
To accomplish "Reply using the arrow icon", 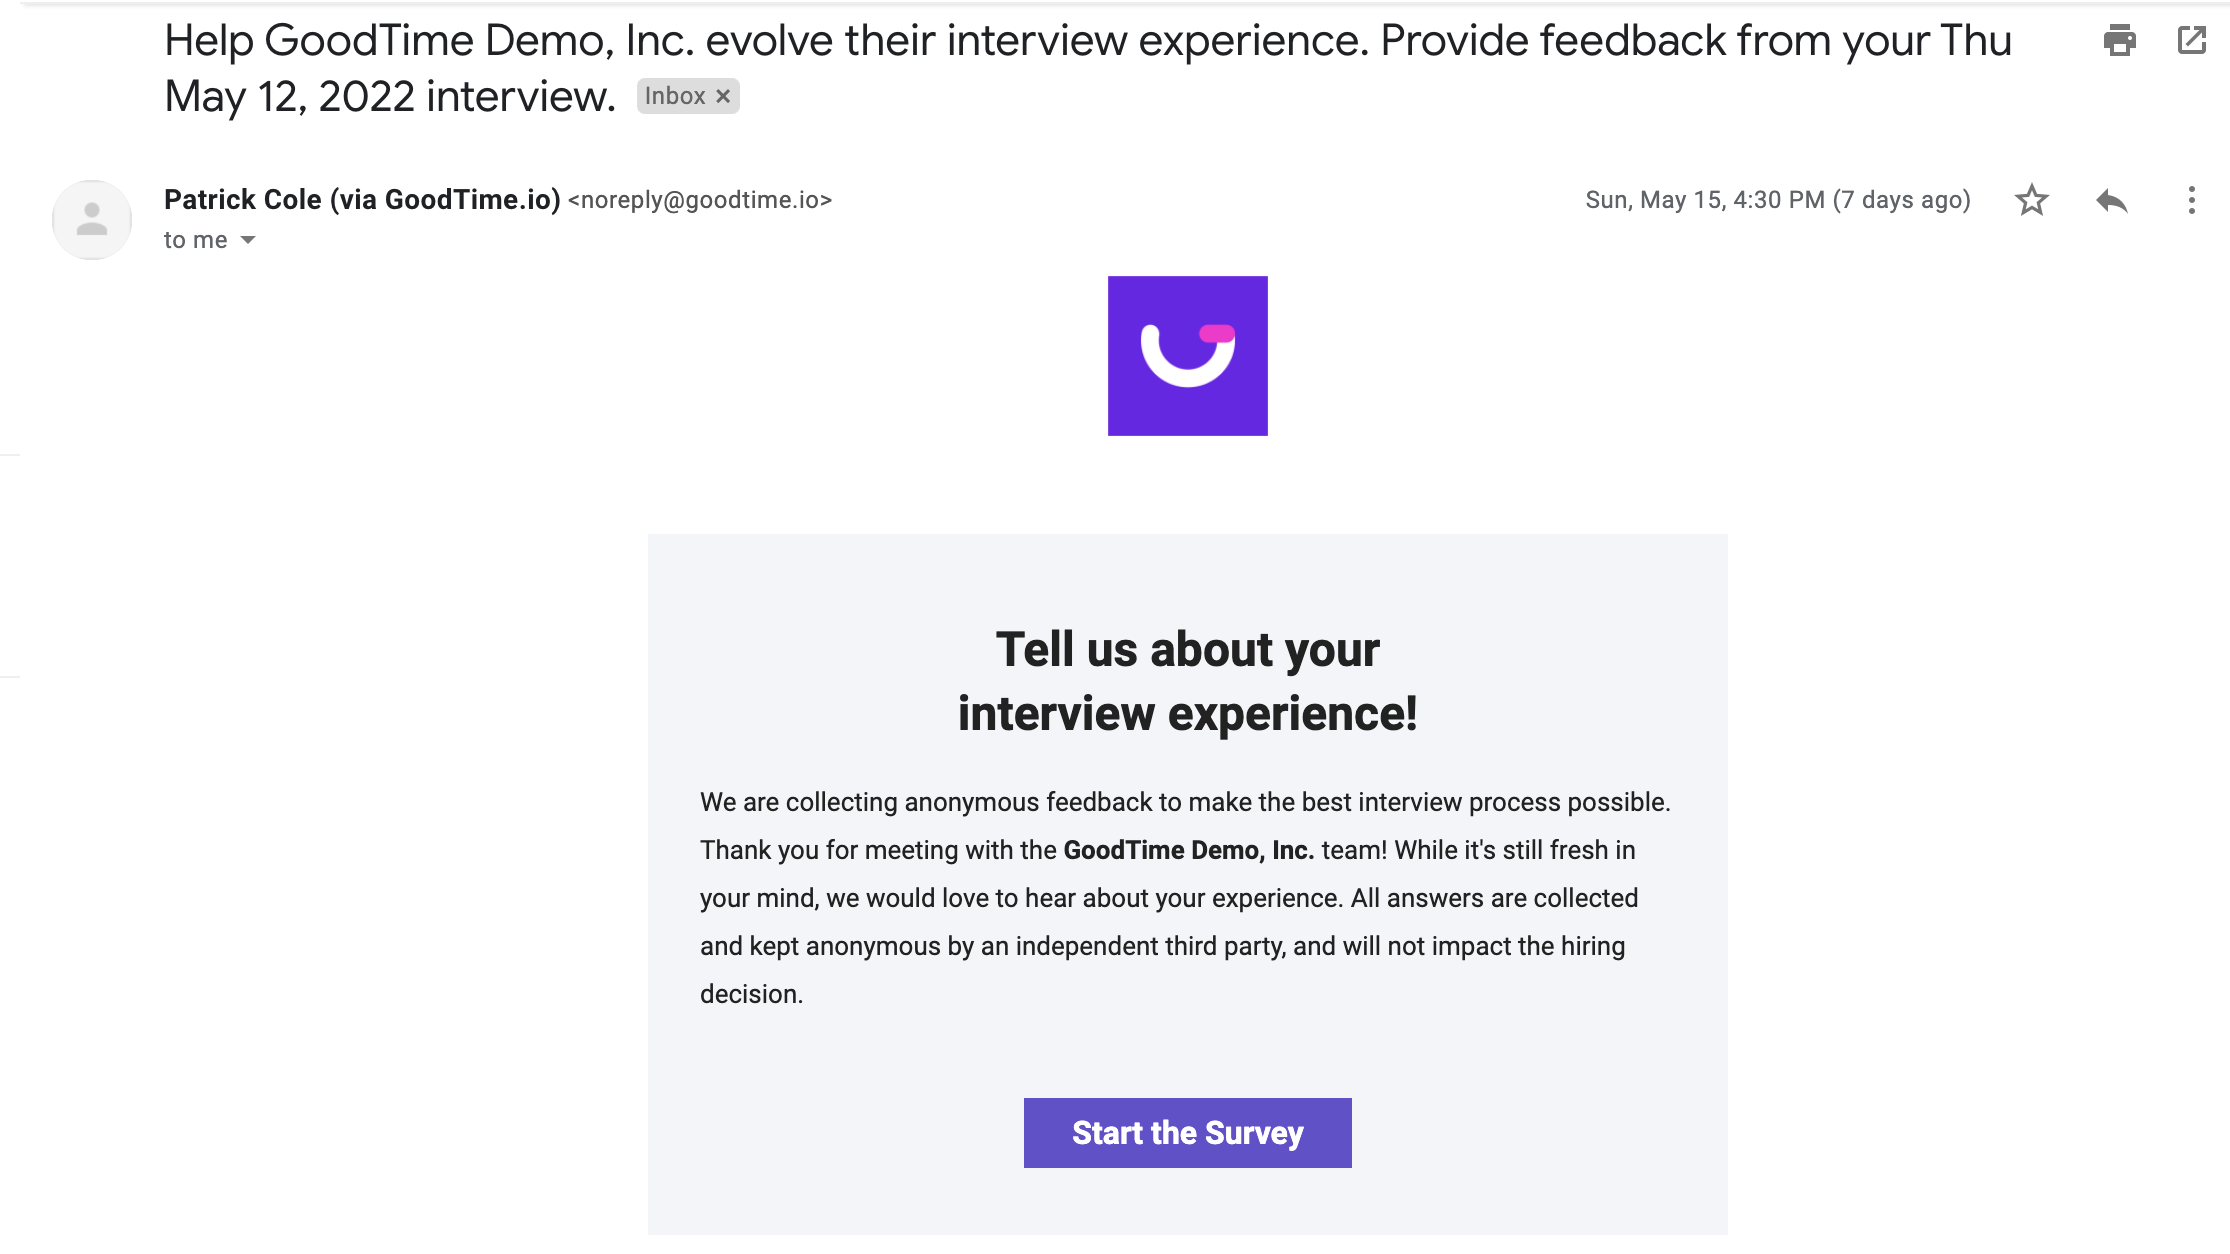I will tap(2111, 200).
